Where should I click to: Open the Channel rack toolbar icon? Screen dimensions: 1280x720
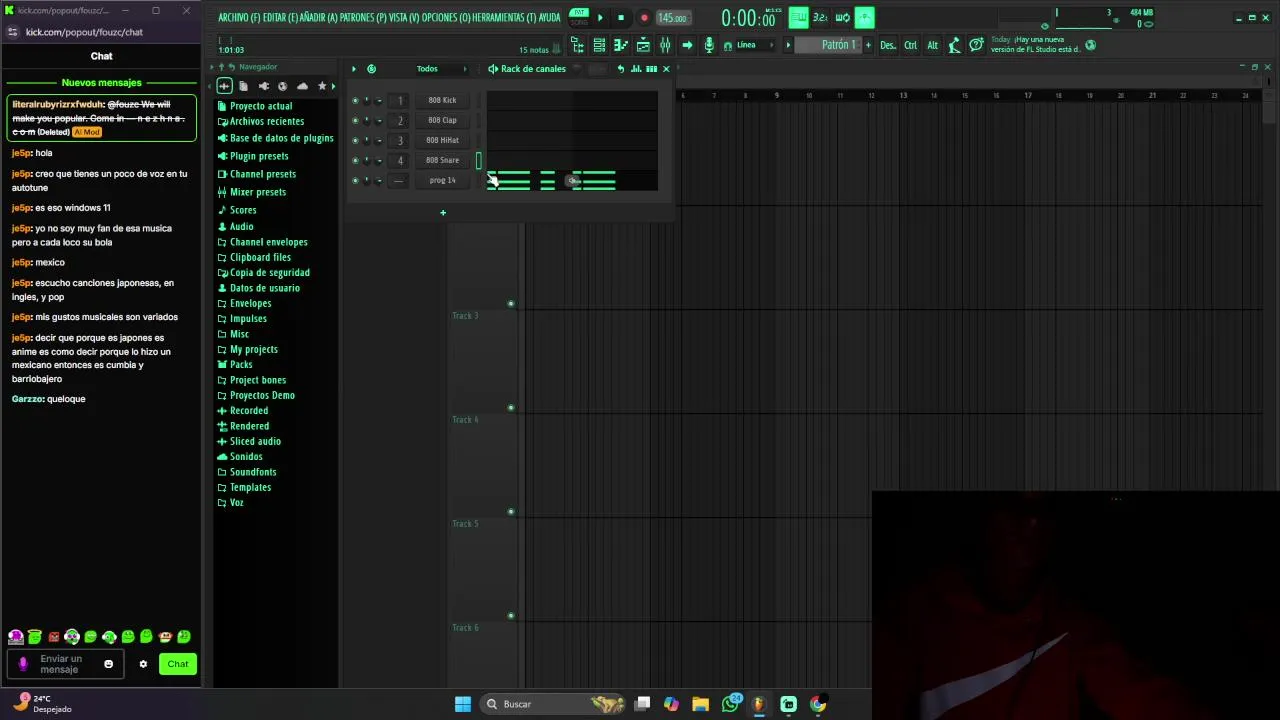pos(599,45)
